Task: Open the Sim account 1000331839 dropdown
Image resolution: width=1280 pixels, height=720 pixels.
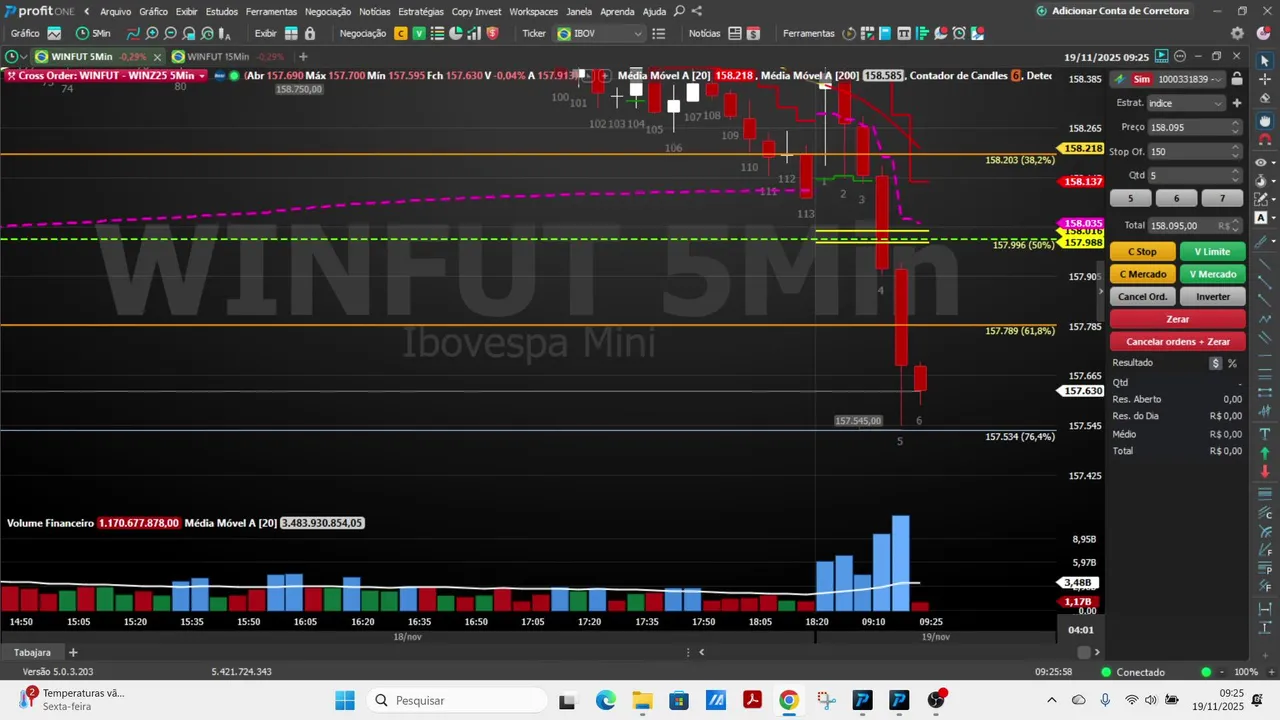Action: (x=1168, y=79)
